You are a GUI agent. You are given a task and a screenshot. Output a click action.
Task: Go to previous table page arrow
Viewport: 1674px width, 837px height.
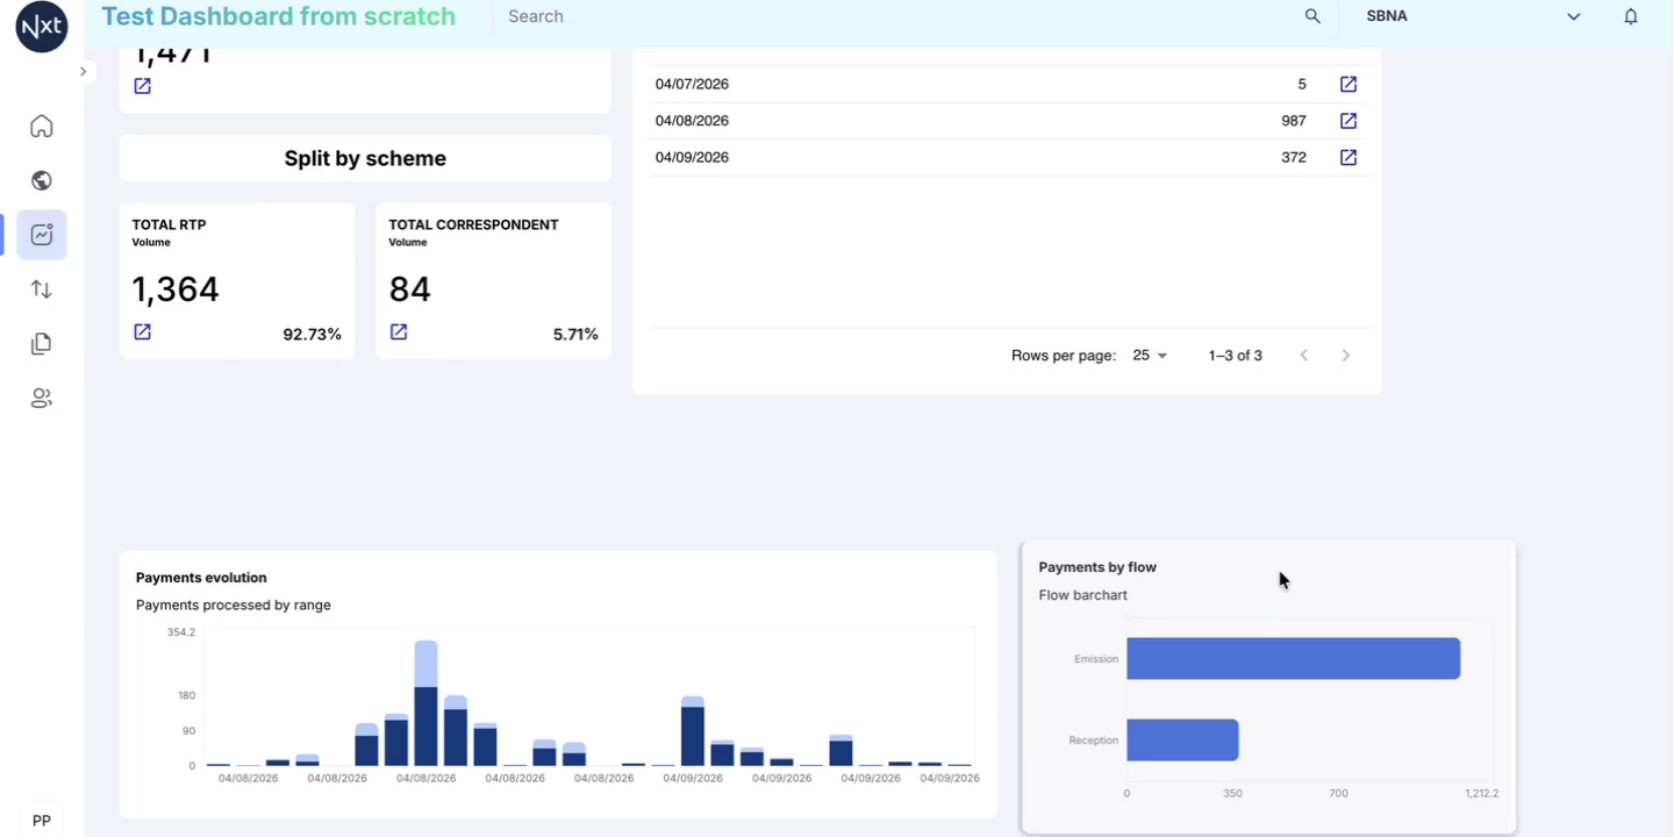tap(1304, 356)
